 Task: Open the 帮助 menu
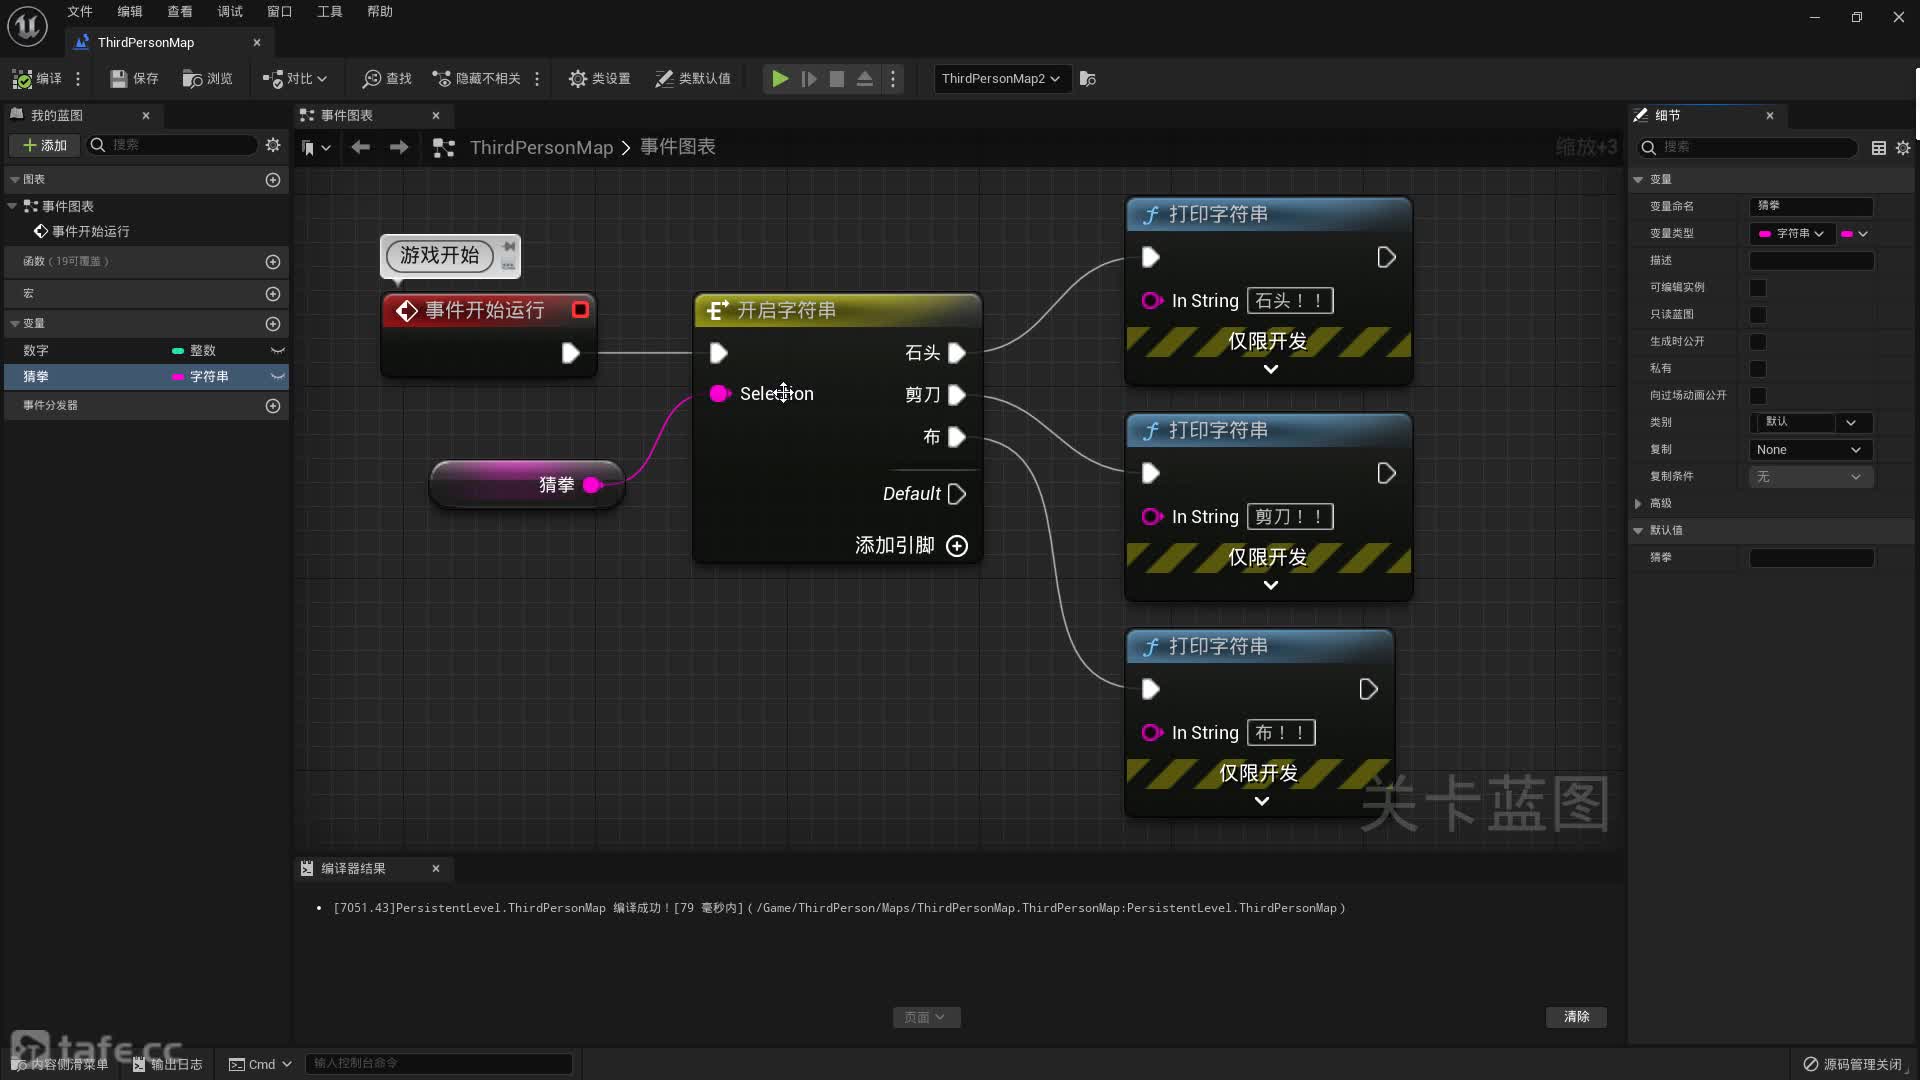coord(380,11)
